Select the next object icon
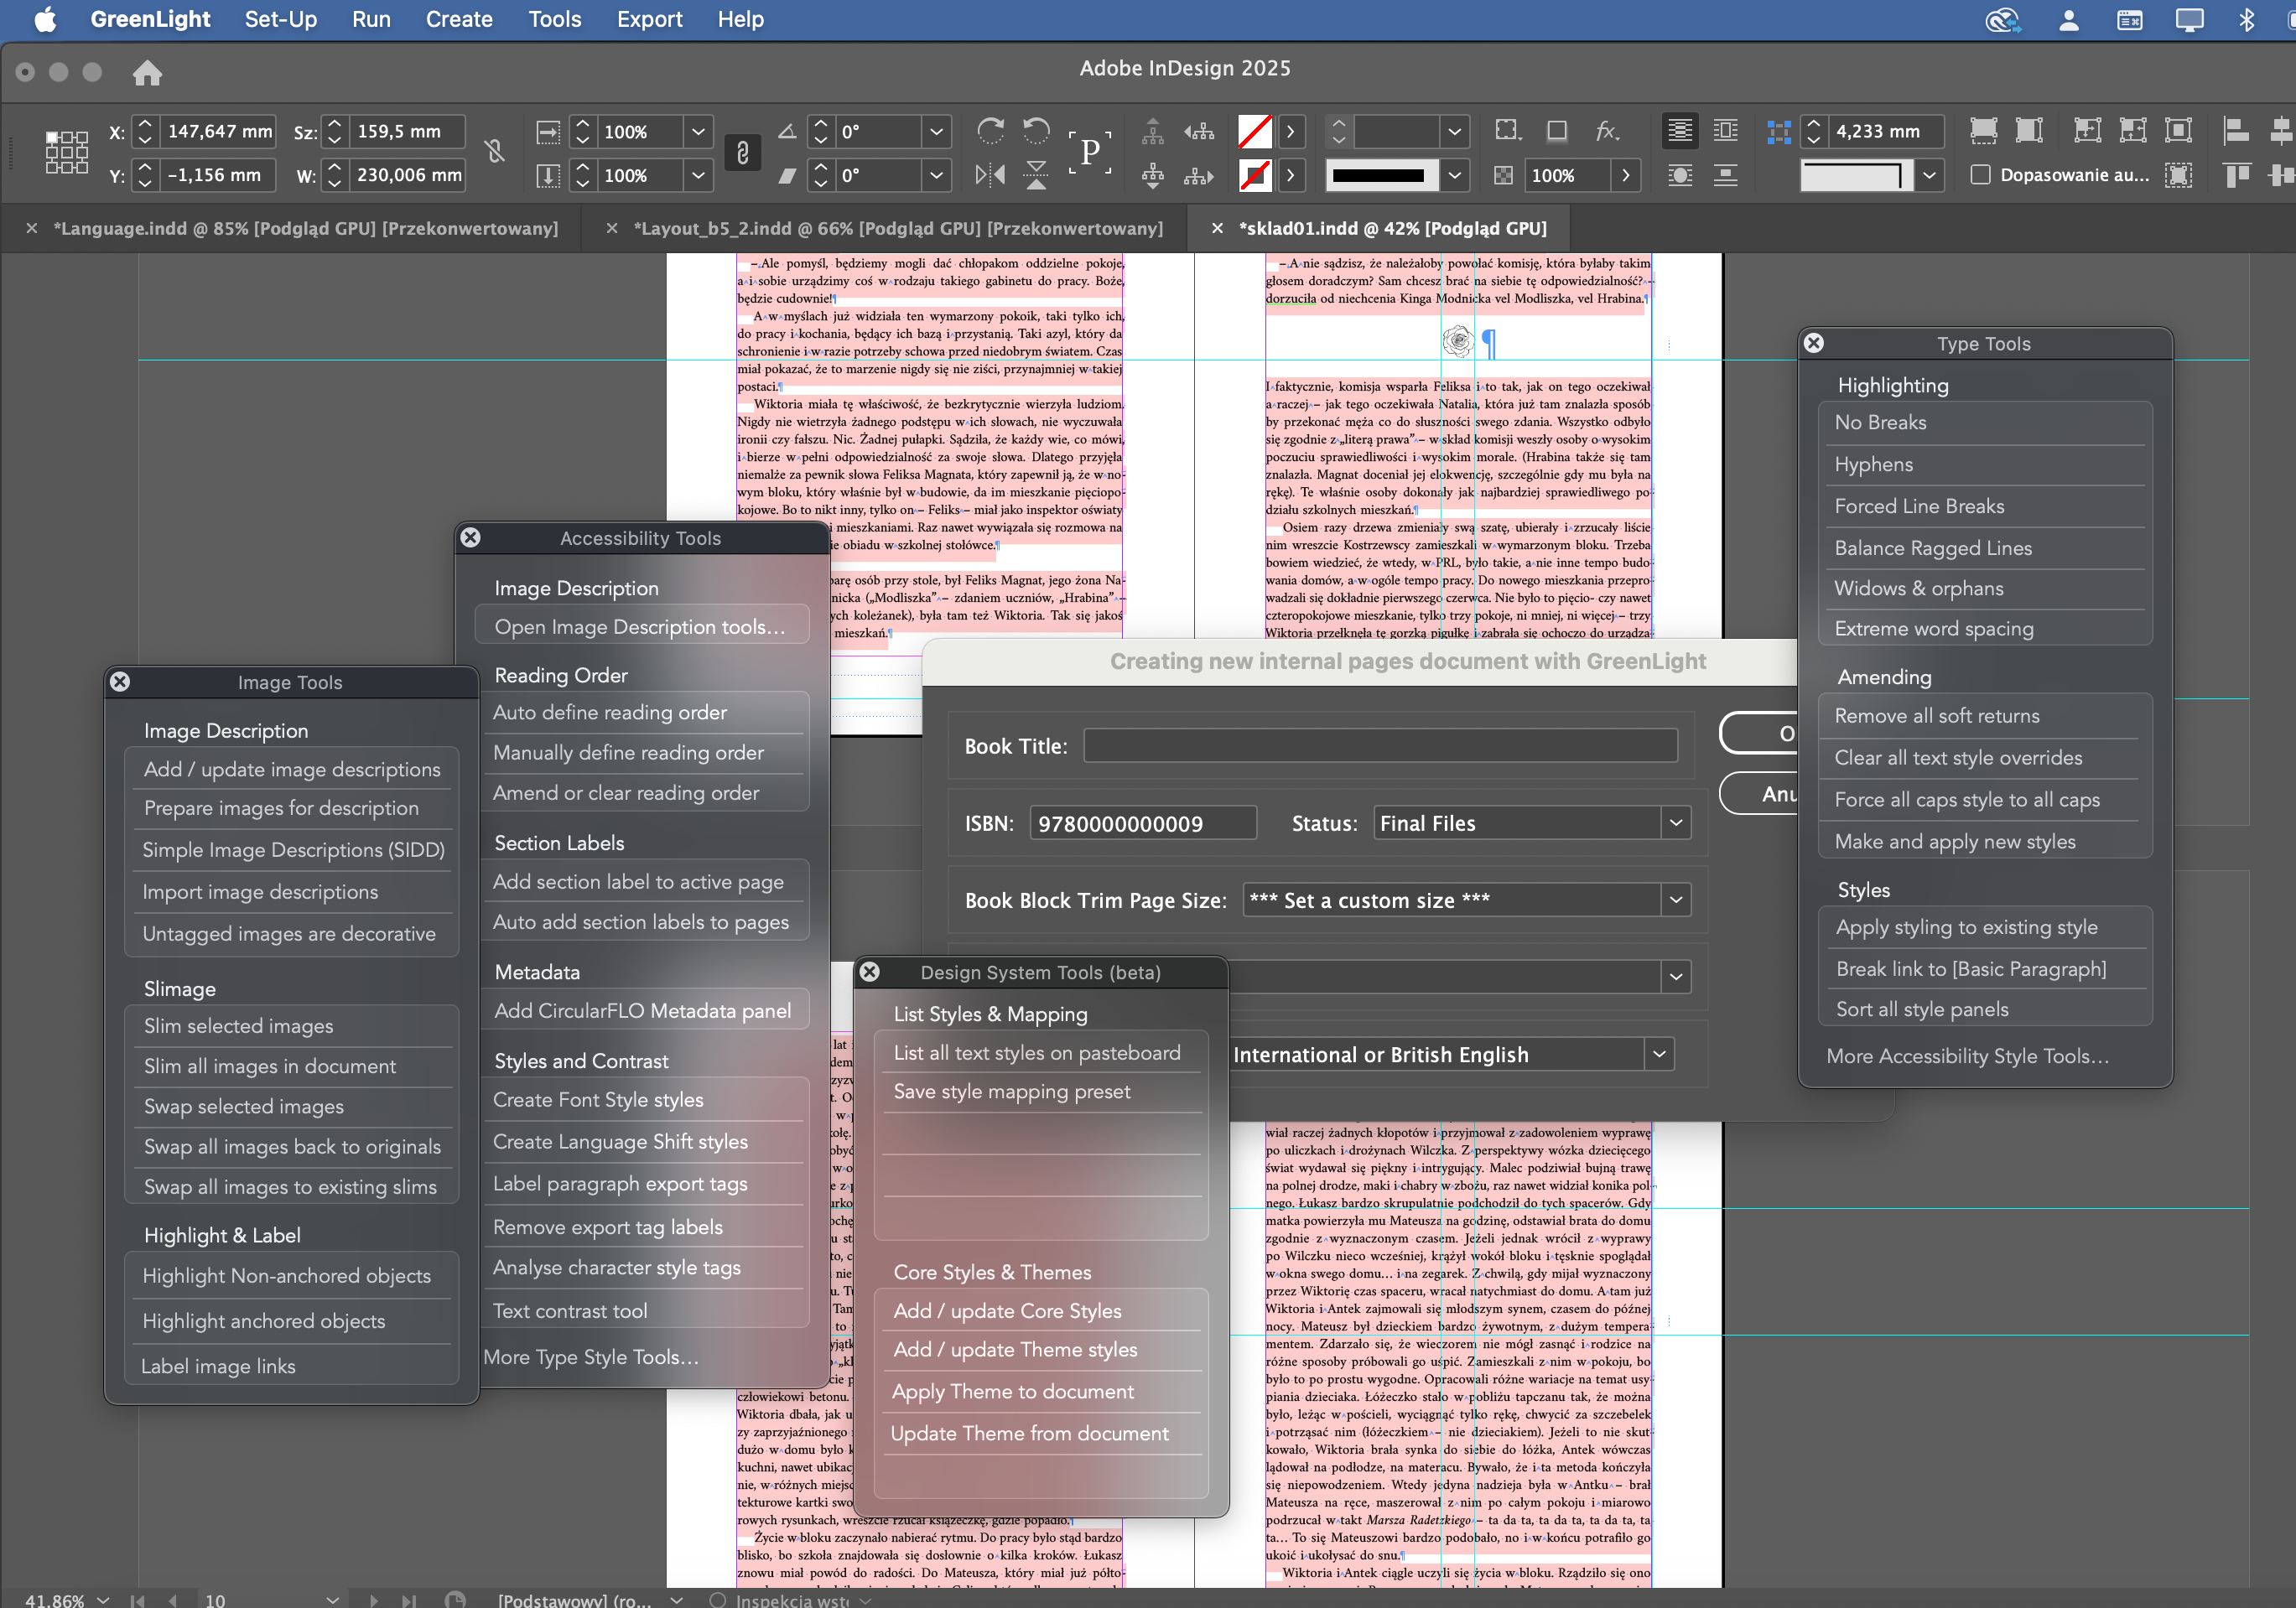Image resolution: width=2296 pixels, height=1608 pixels. (x=1199, y=175)
